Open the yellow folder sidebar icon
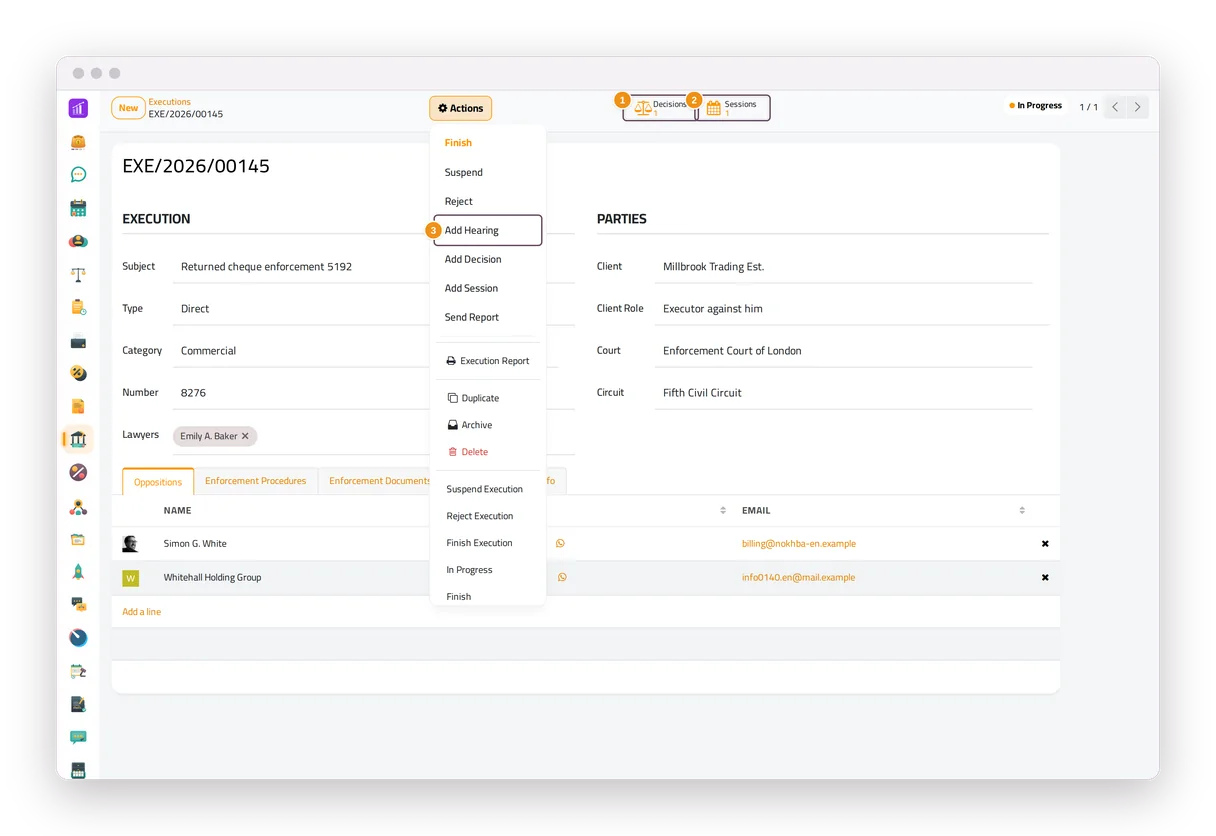This screenshot has width=1216, height=836. tap(78, 539)
